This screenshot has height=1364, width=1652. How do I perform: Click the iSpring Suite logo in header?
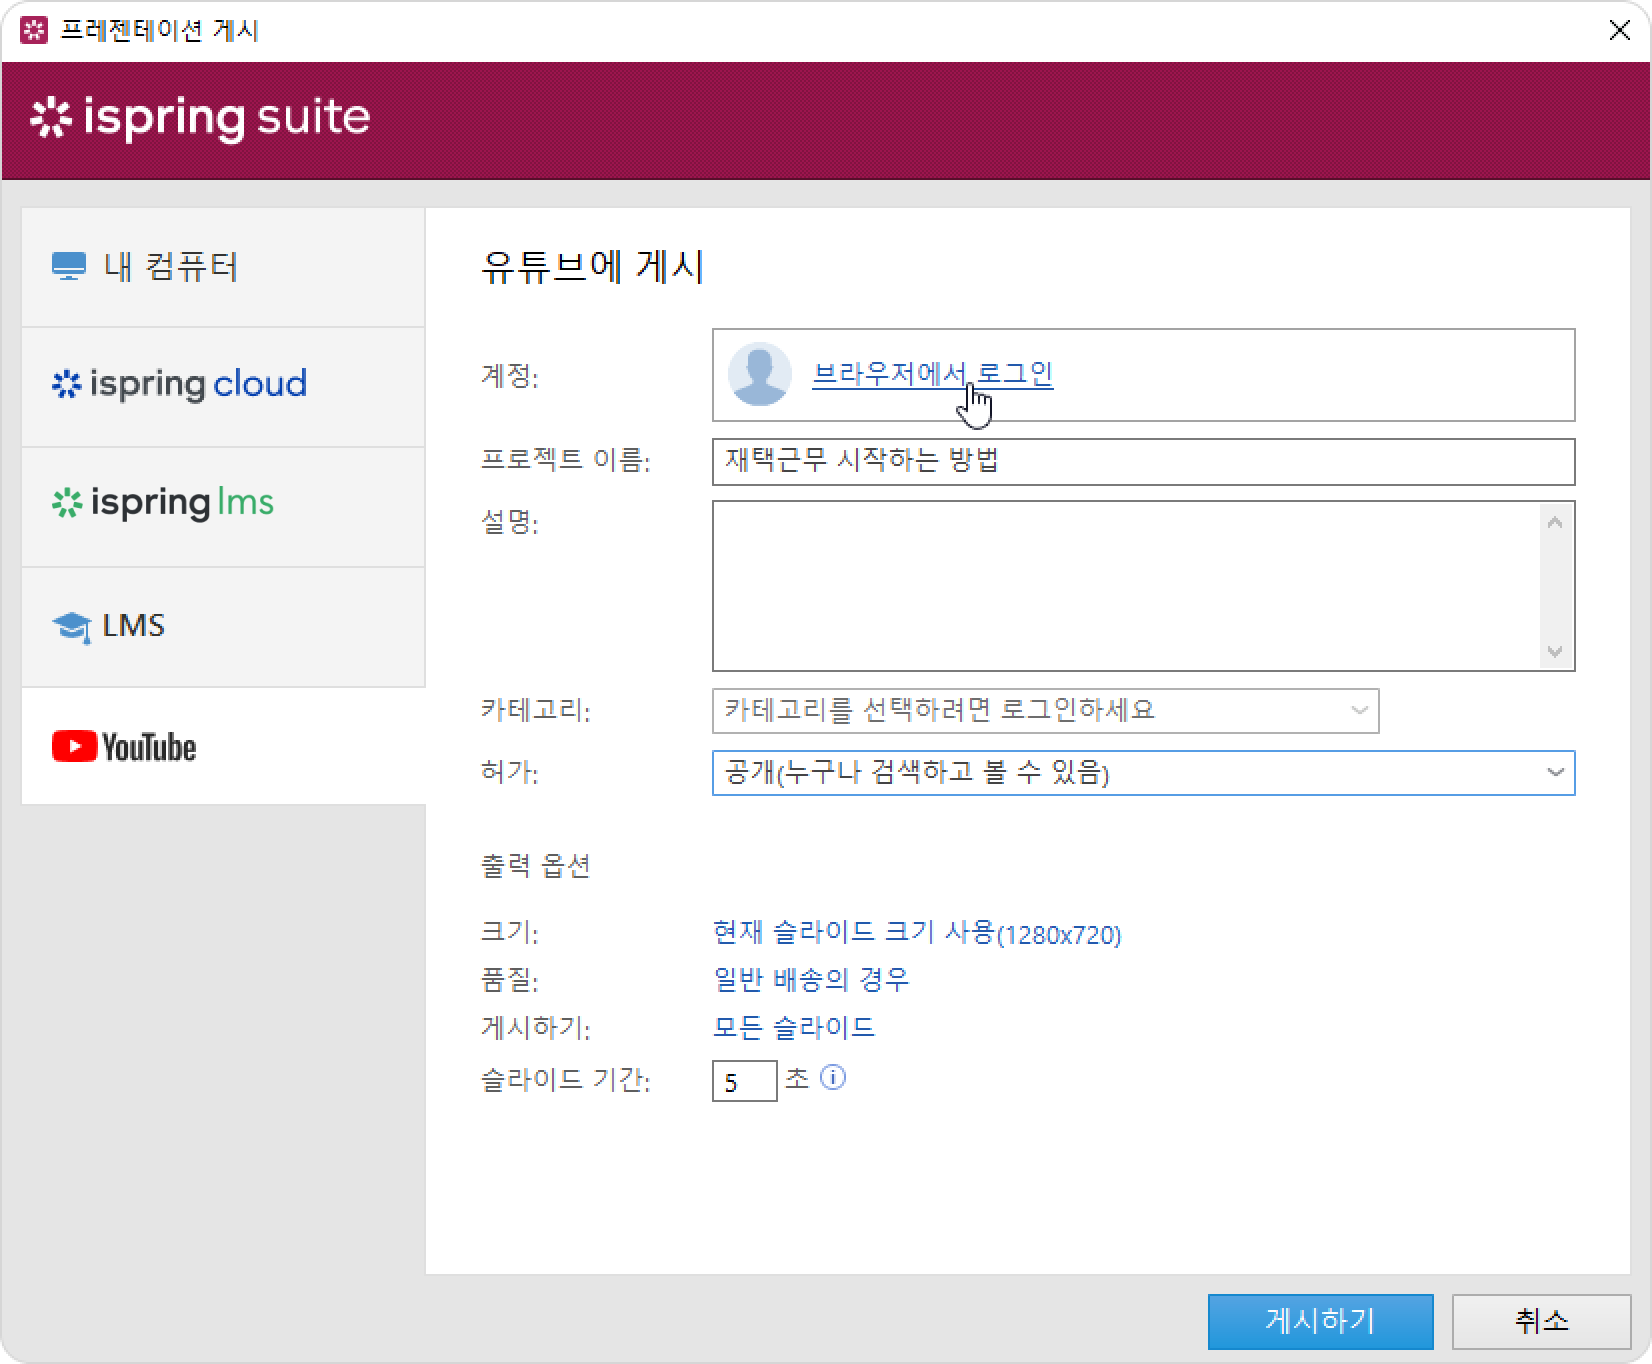pos(200,118)
